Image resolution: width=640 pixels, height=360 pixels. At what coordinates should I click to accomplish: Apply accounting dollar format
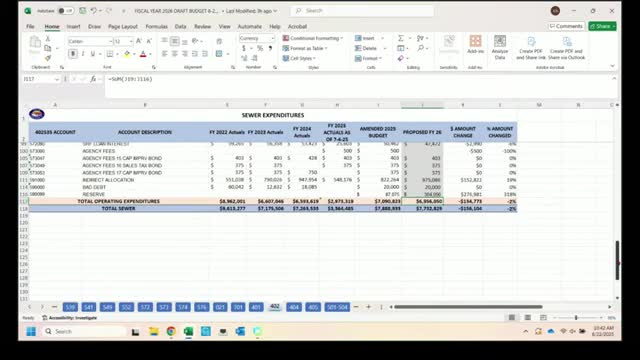pos(244,48)
